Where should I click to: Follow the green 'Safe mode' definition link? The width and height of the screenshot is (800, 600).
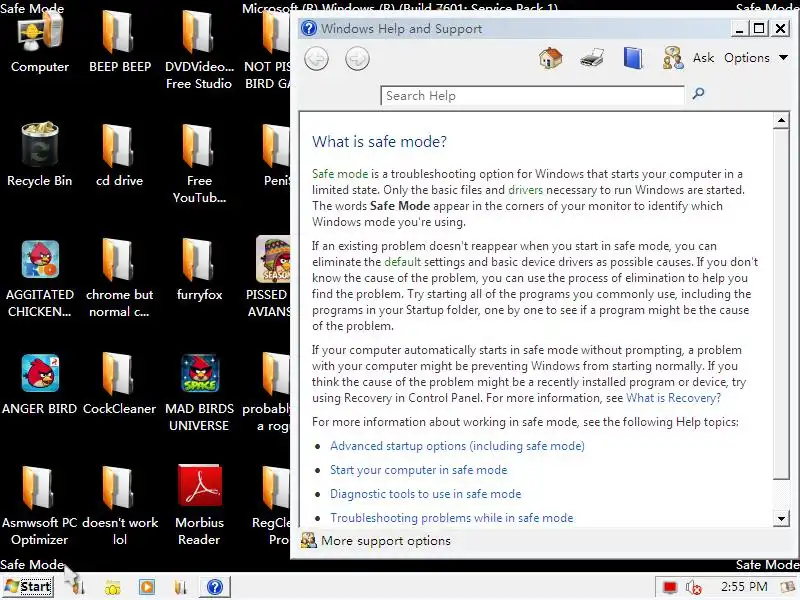pos(340,173)
